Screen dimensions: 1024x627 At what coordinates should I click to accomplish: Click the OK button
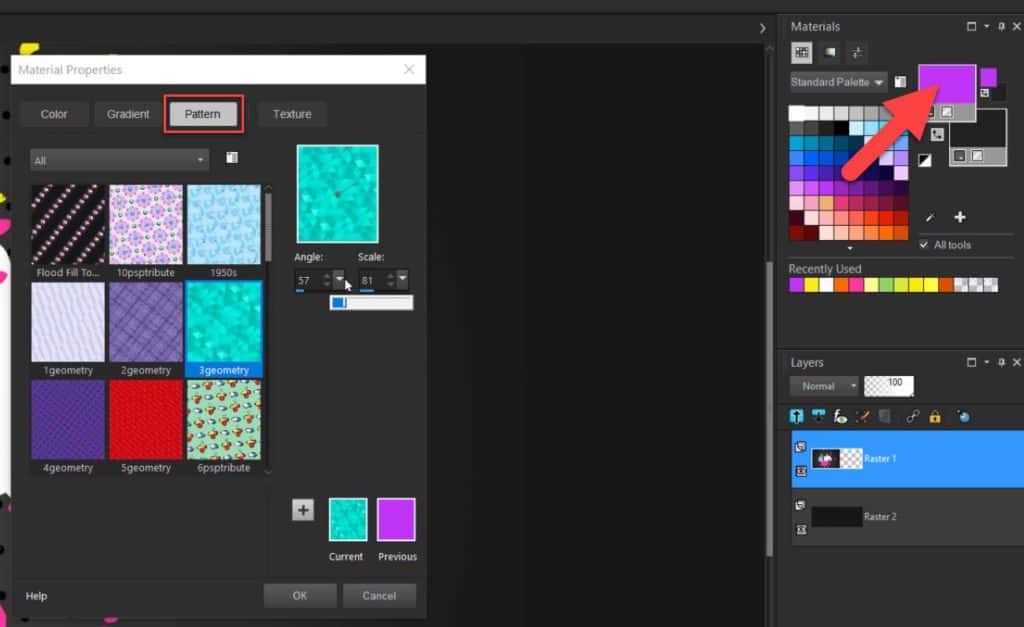coord(299,595)
